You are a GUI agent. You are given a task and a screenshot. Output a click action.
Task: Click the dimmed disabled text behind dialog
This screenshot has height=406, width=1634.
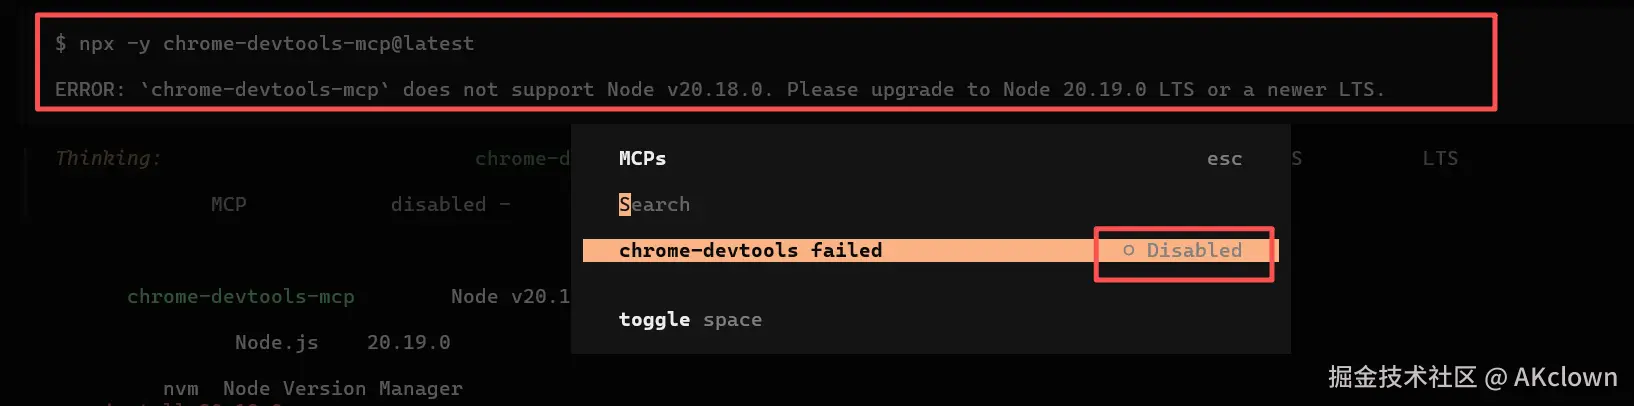point(438,205)
